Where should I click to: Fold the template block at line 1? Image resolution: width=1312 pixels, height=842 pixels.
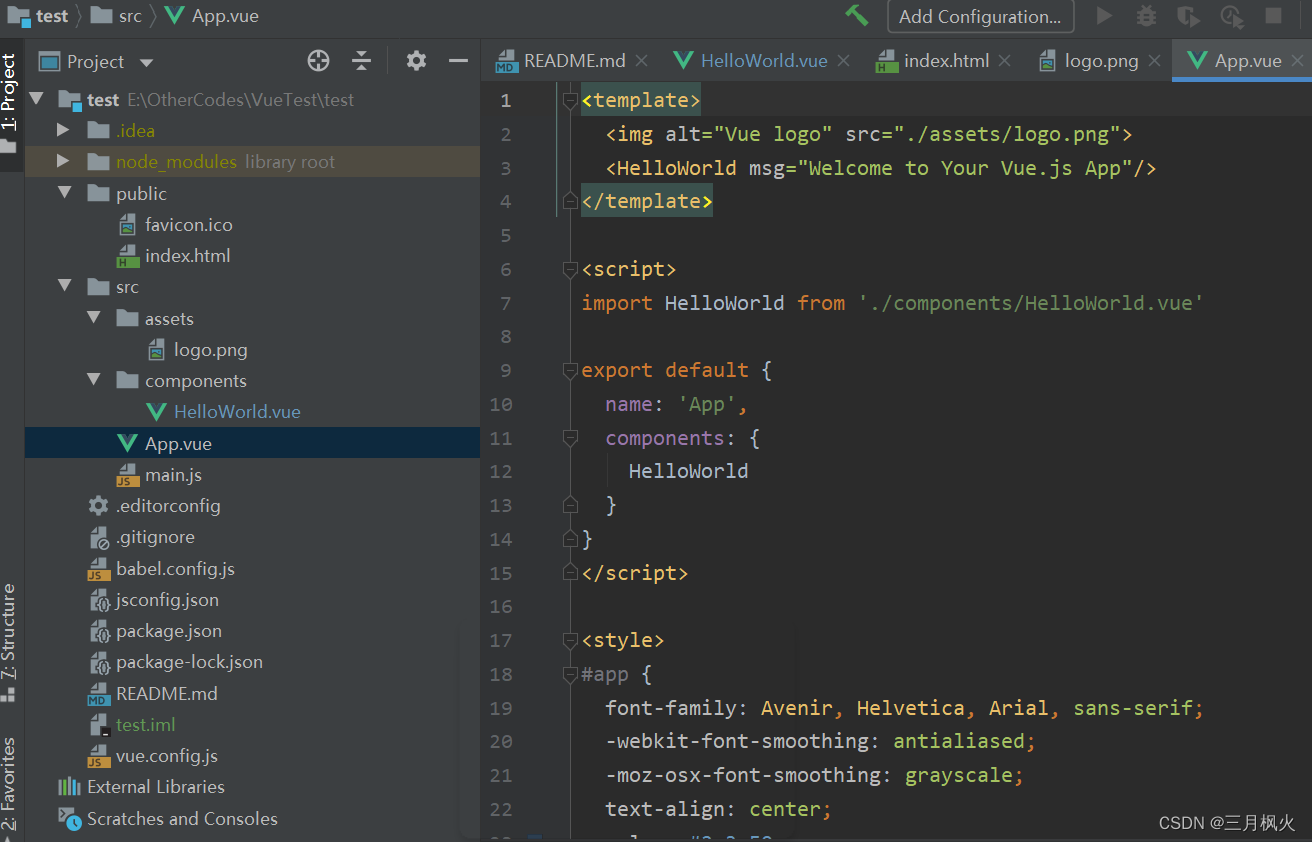coord(570,100)
